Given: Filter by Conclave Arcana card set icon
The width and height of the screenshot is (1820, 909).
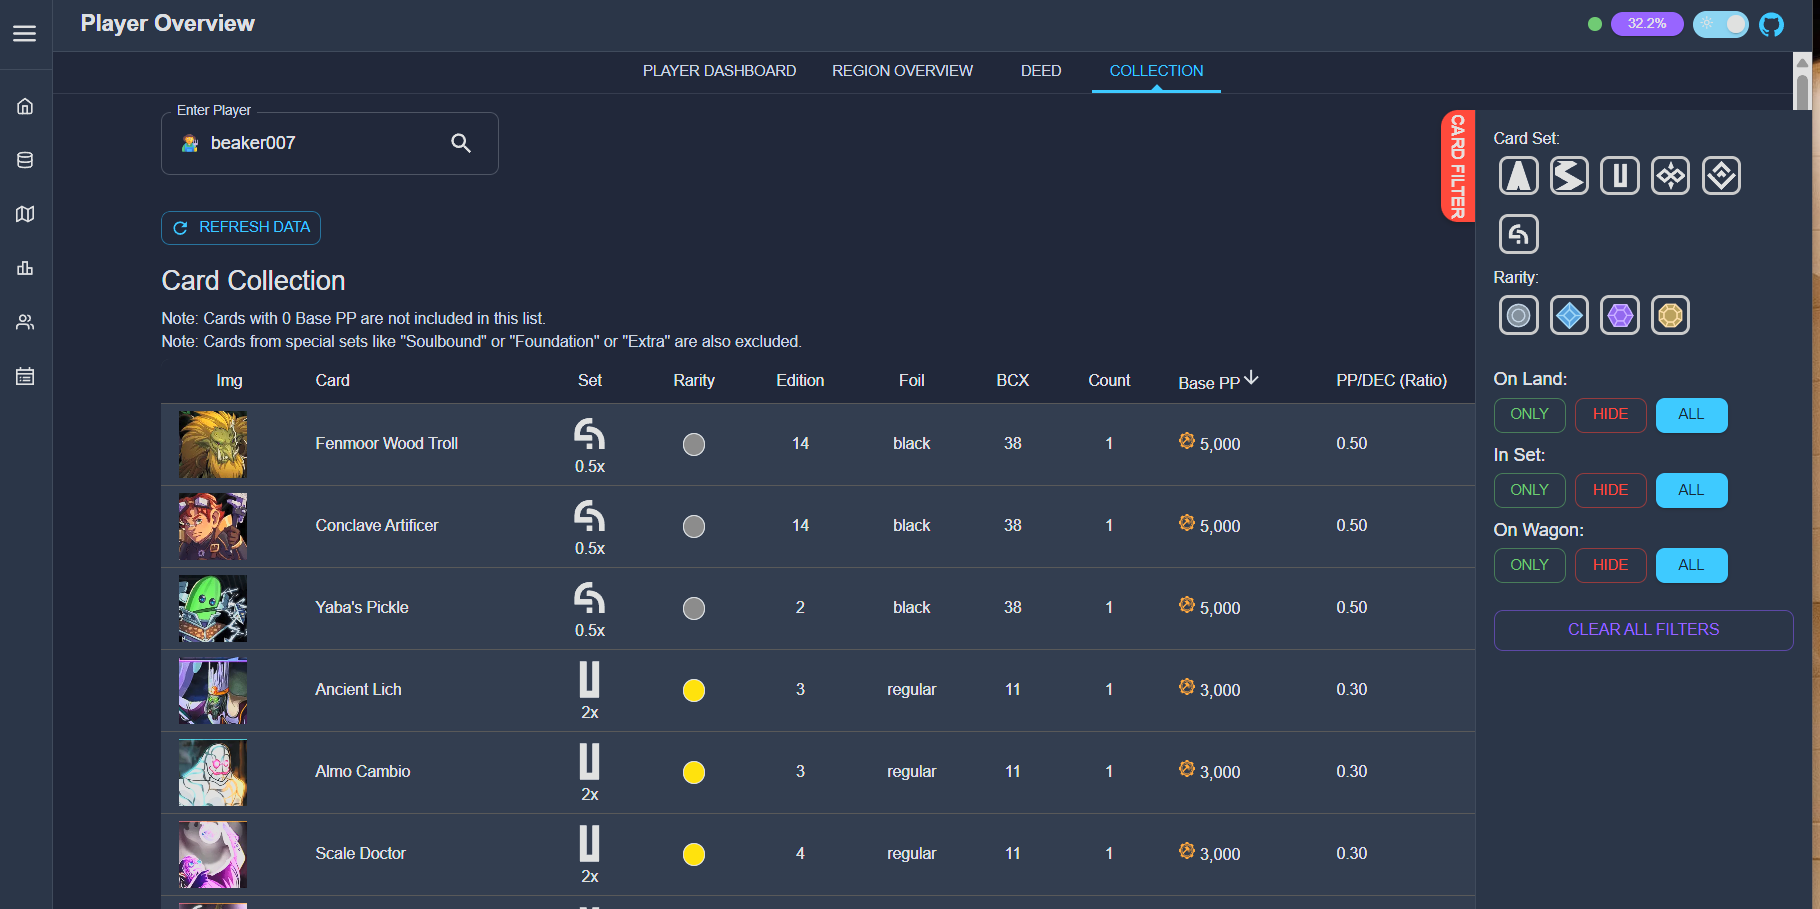Looking at the screenshot, I should point(1518,234).
